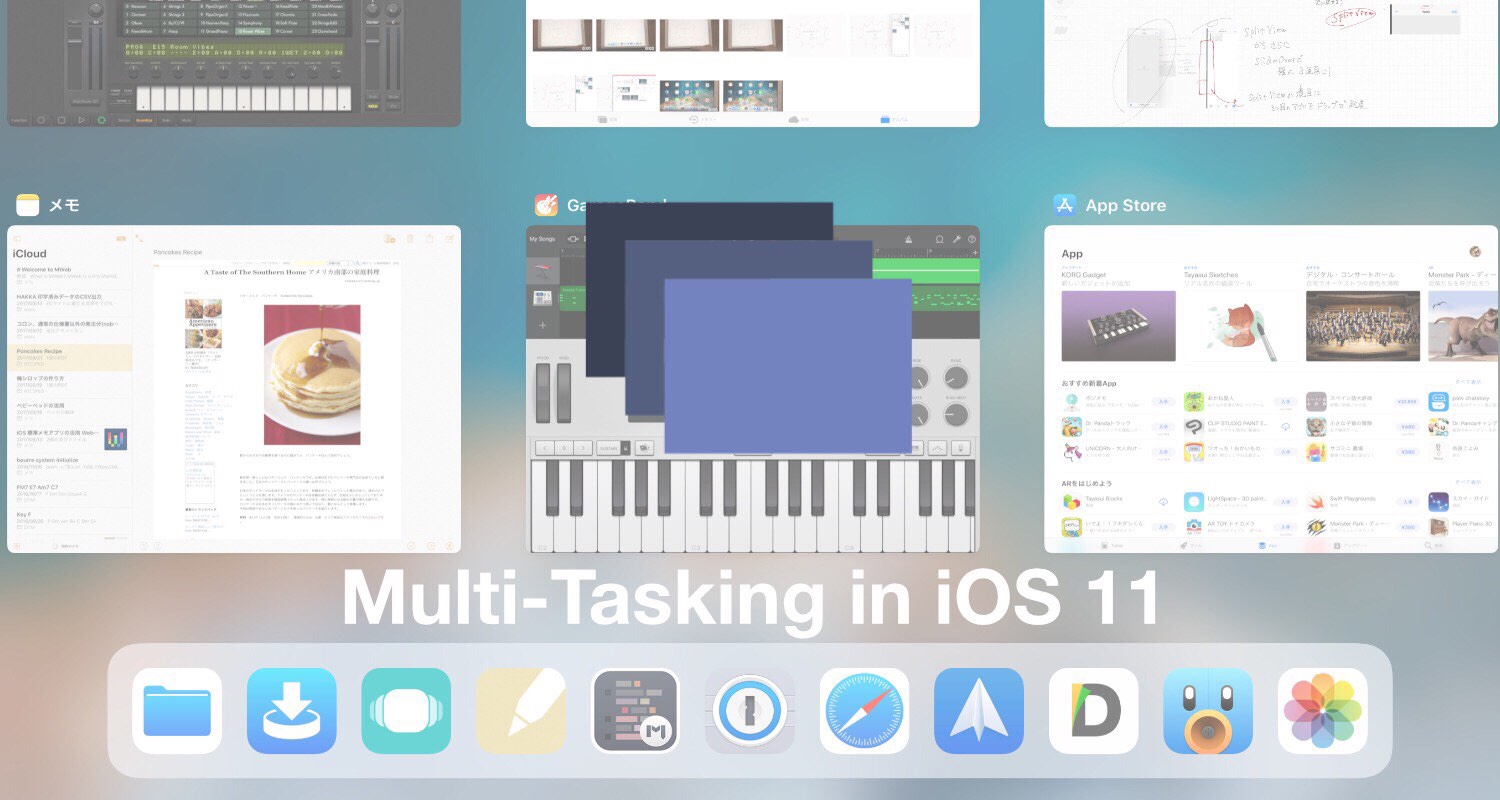
Task: Click the share icon in the Notes toolbar
Action: (x=430, y=239)
